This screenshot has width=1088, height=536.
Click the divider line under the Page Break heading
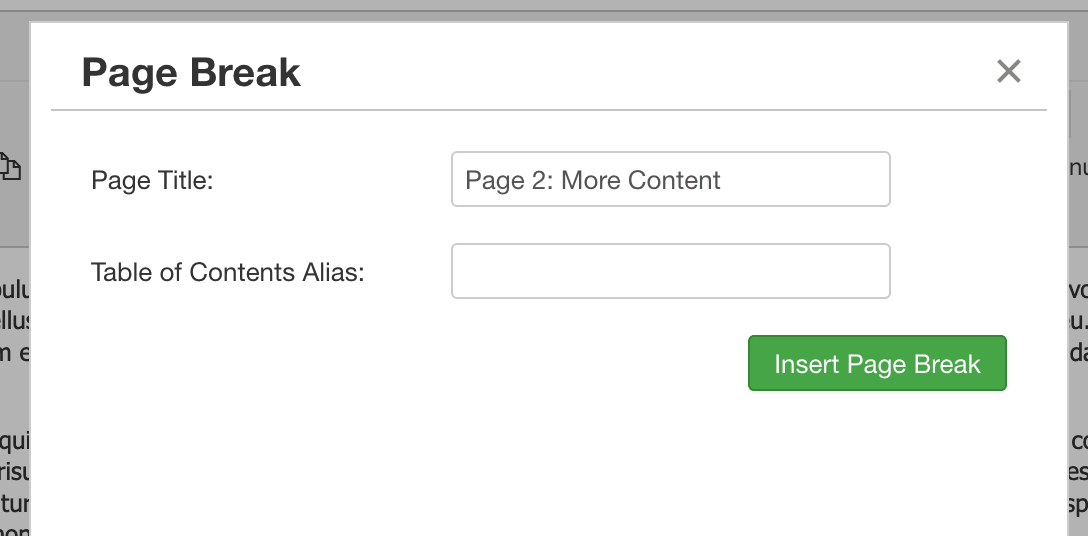(548, 110)
